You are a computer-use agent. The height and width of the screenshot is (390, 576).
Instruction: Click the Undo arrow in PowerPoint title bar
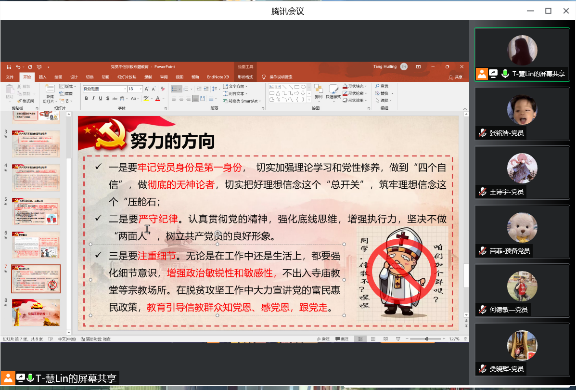pos(18,67)
